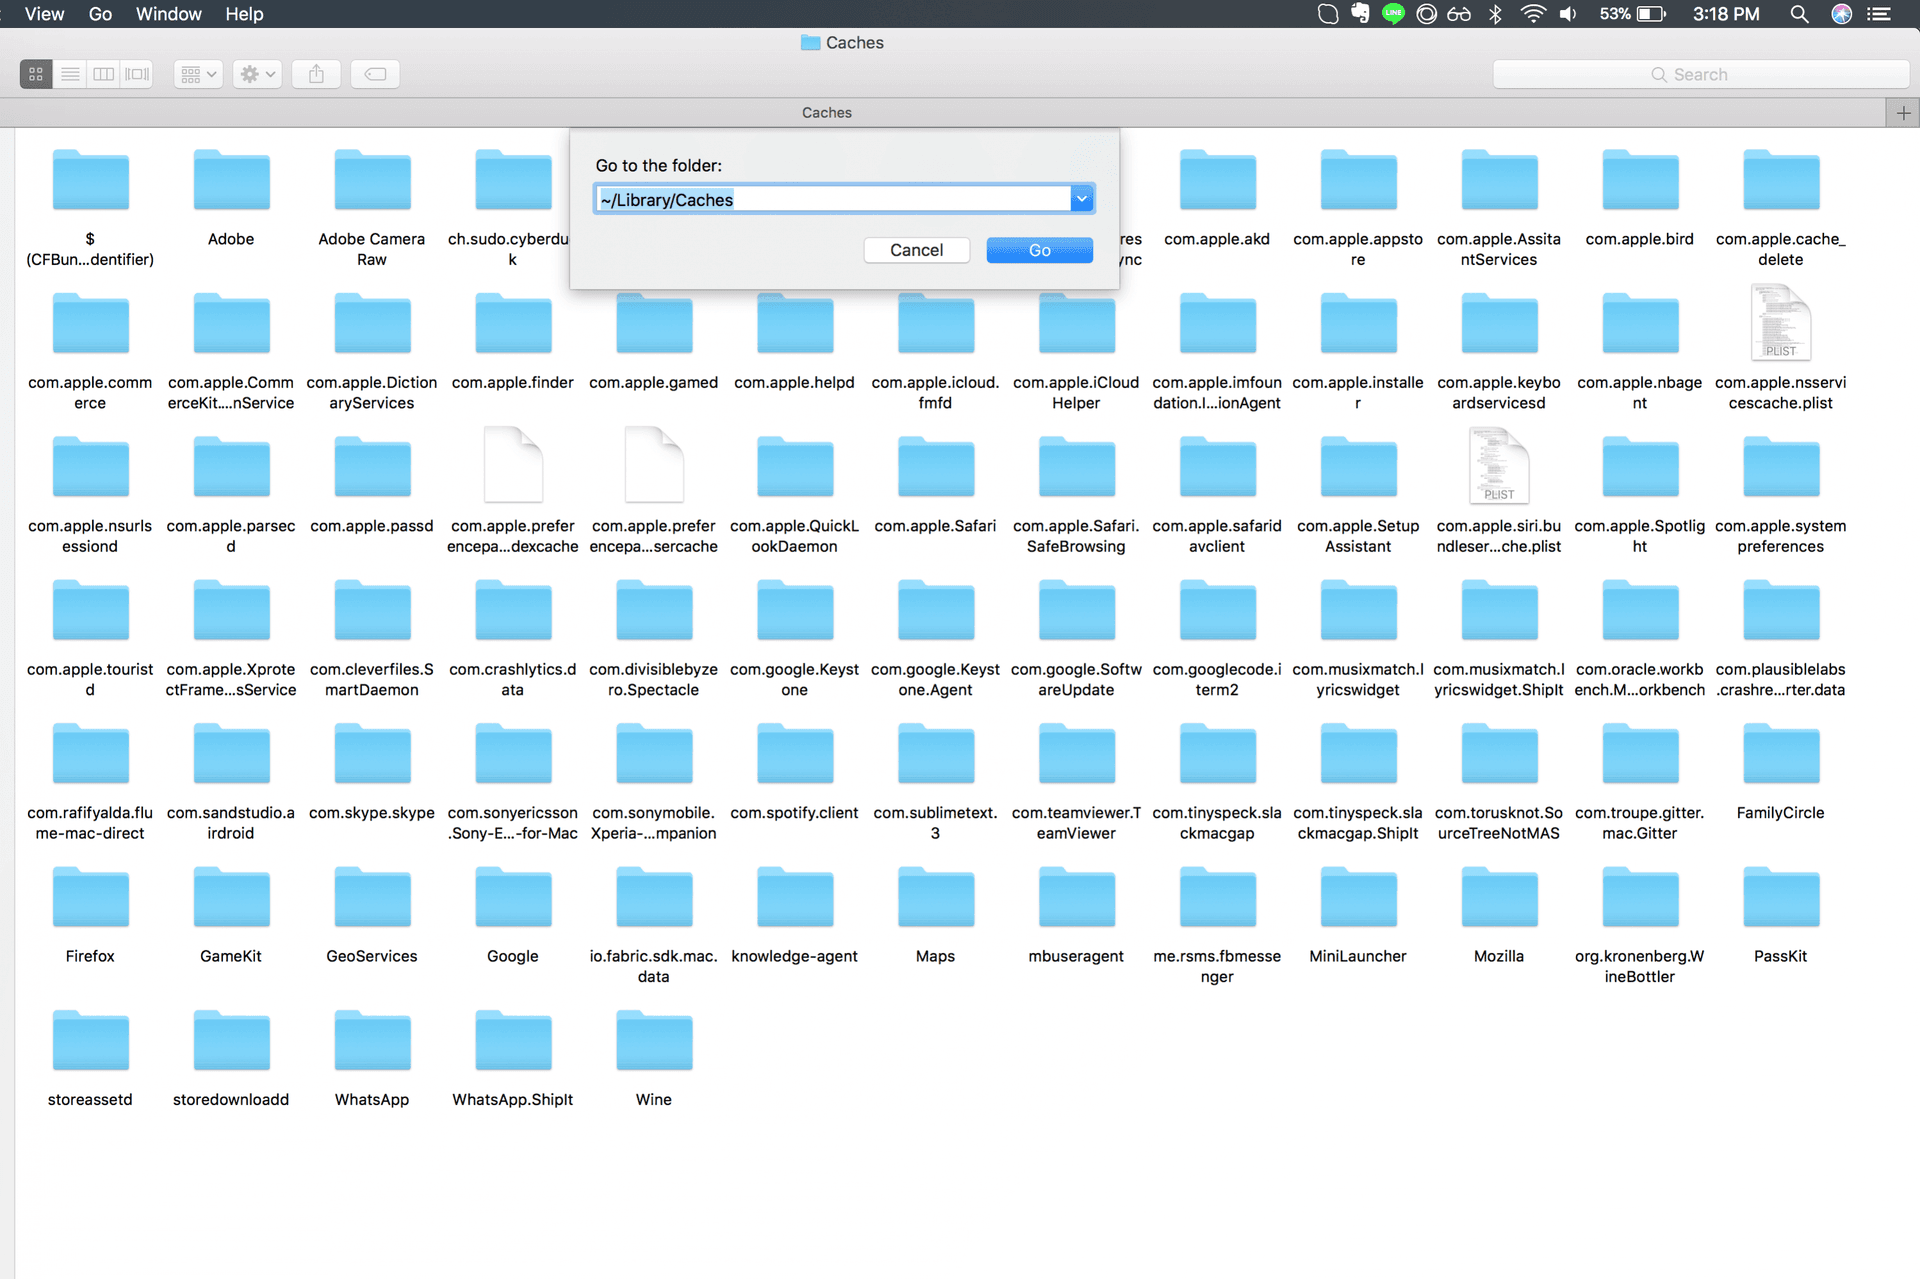Open the Action gear menu
Image resolution: width=1920 pixels, height=1279 pixels.
[257, 74]
